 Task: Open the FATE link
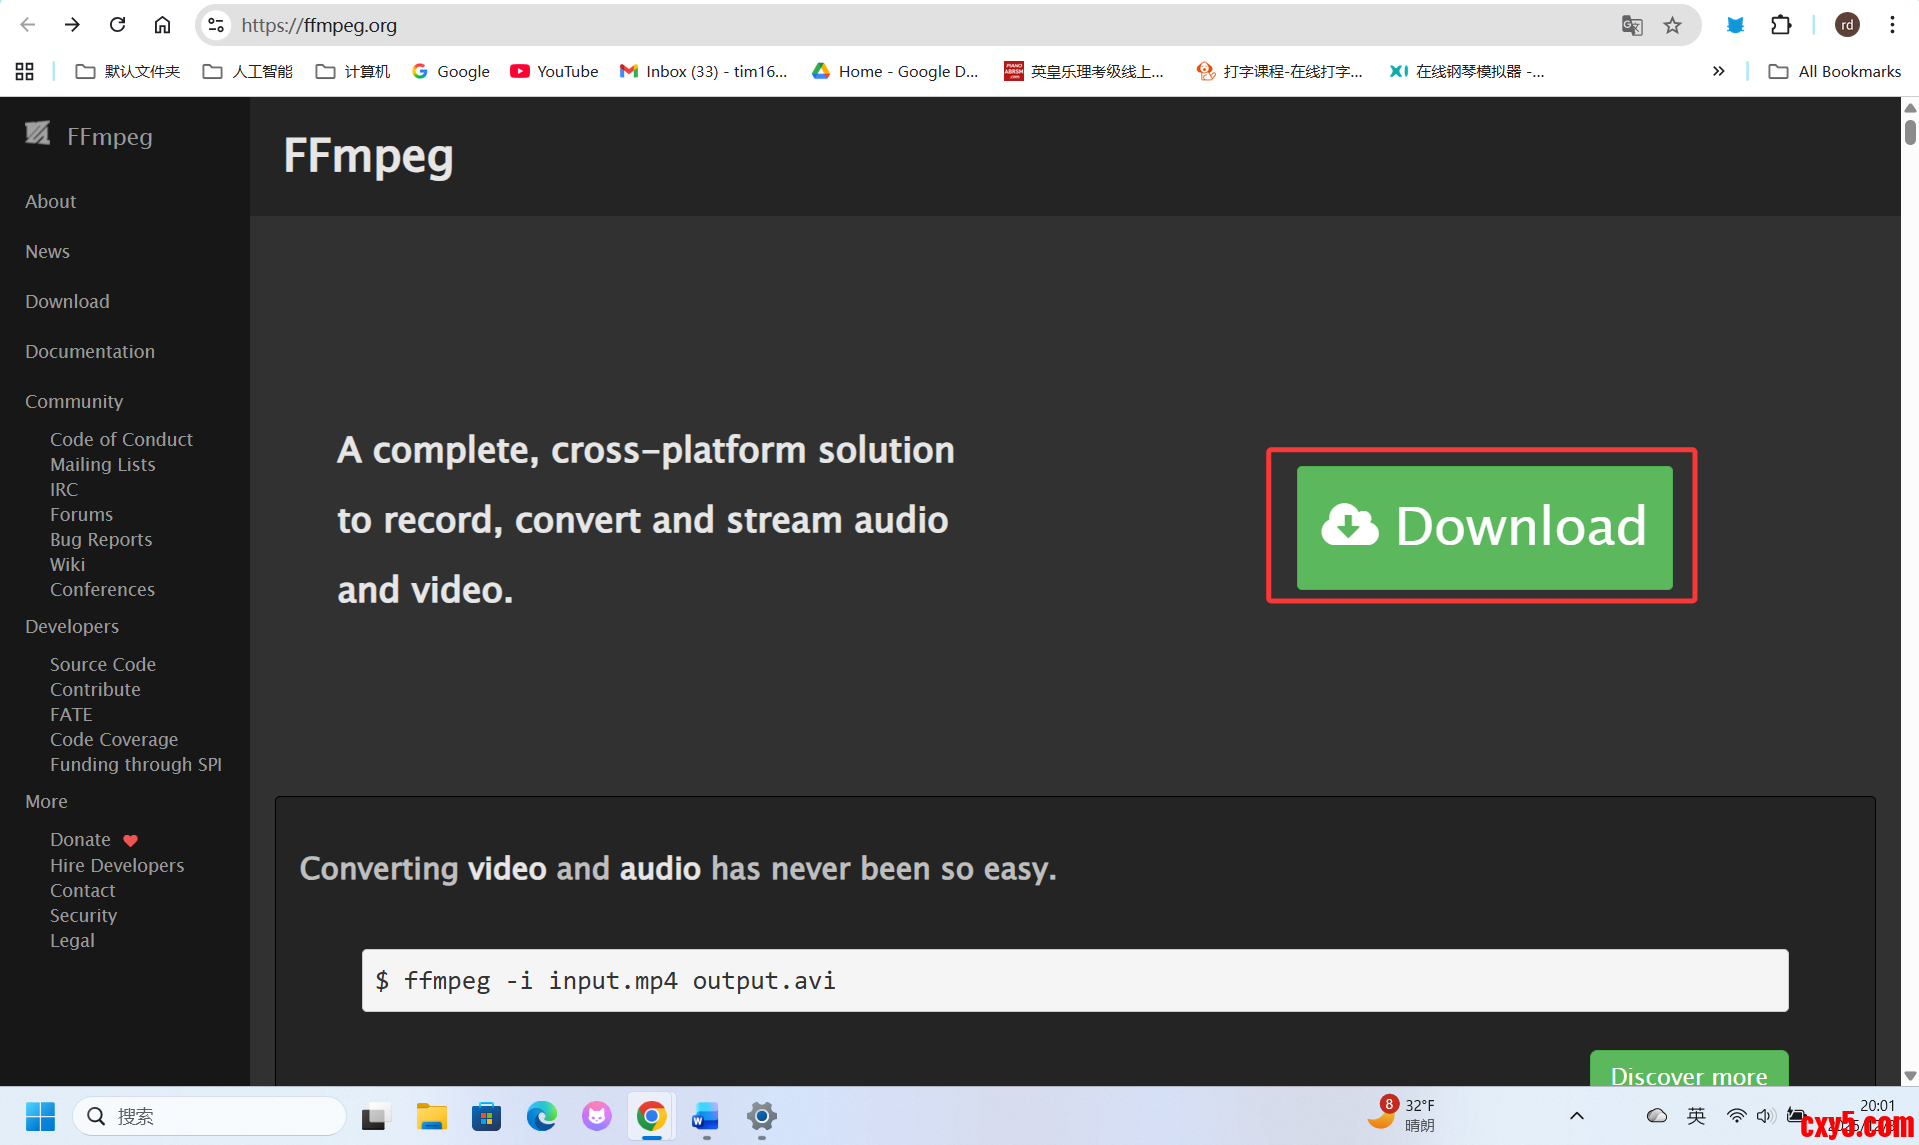[x=71, y=714]
